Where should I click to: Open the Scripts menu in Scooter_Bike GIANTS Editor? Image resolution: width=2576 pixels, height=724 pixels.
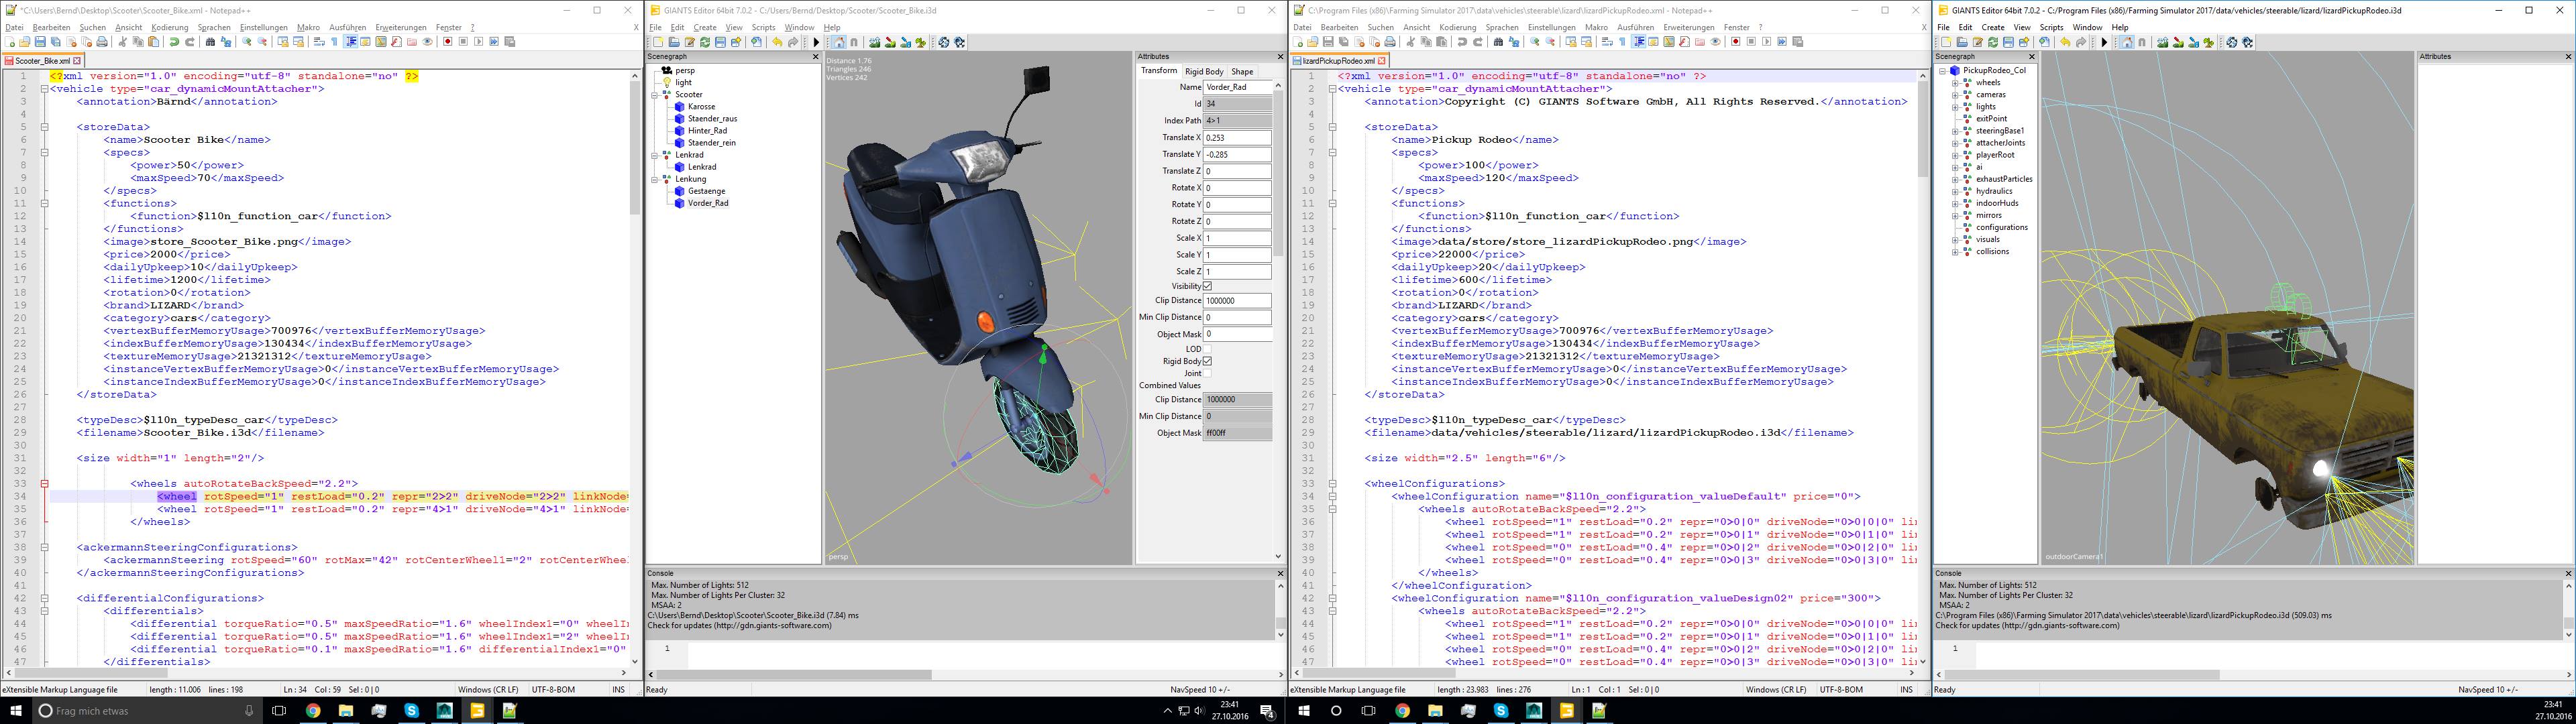click(x=763, y=27)
